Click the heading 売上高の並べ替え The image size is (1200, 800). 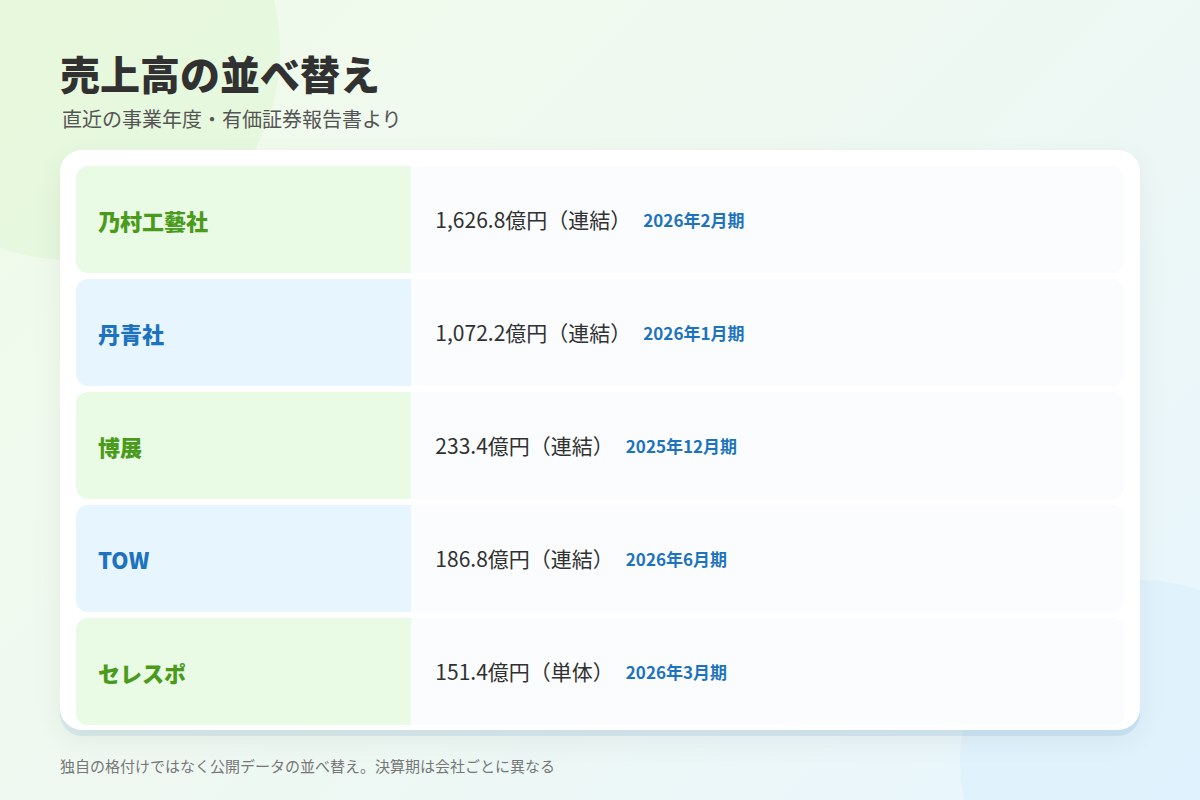[x=219, y=76]
